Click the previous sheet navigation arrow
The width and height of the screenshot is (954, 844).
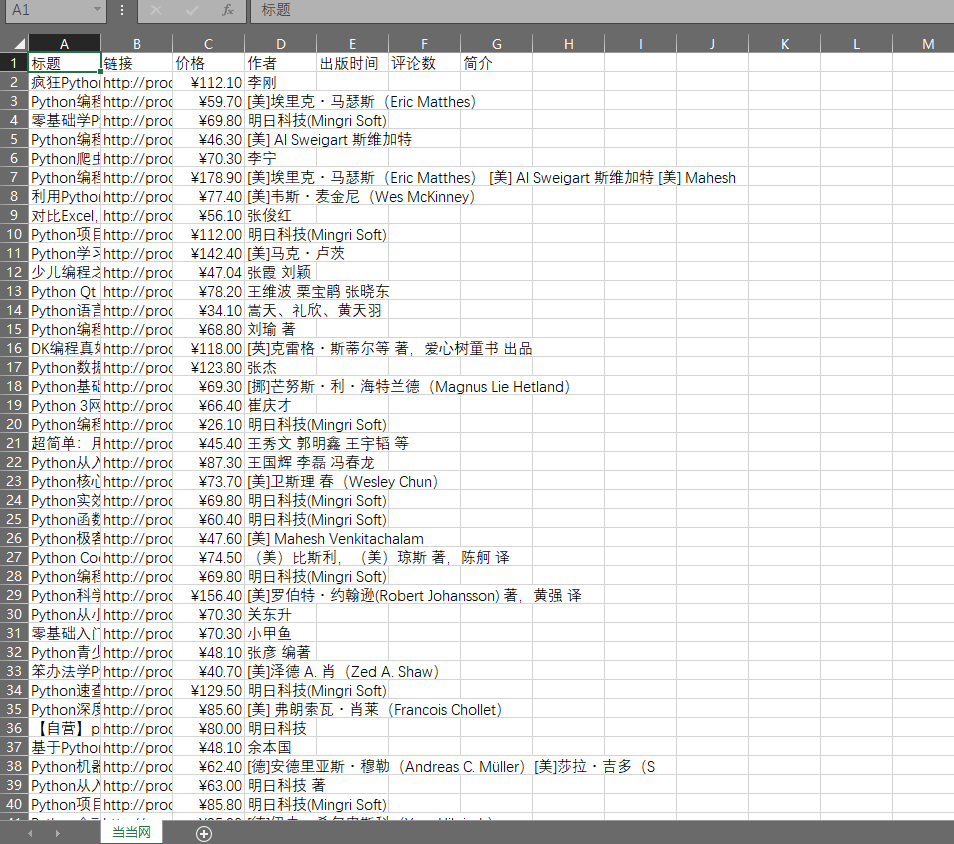tap(30, 833)
